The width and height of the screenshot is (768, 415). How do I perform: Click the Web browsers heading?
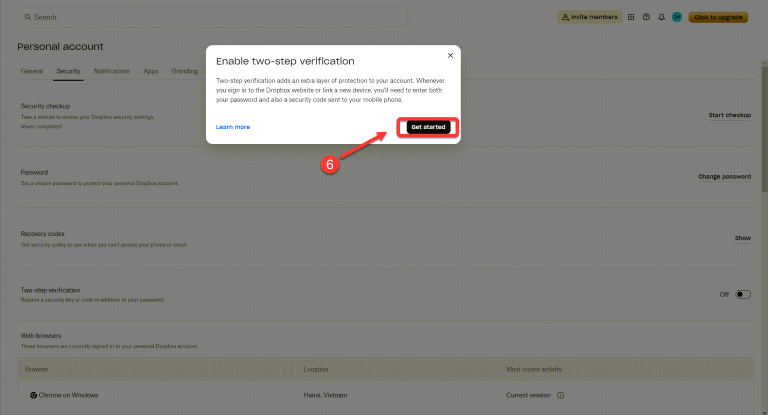pos(41,336)
